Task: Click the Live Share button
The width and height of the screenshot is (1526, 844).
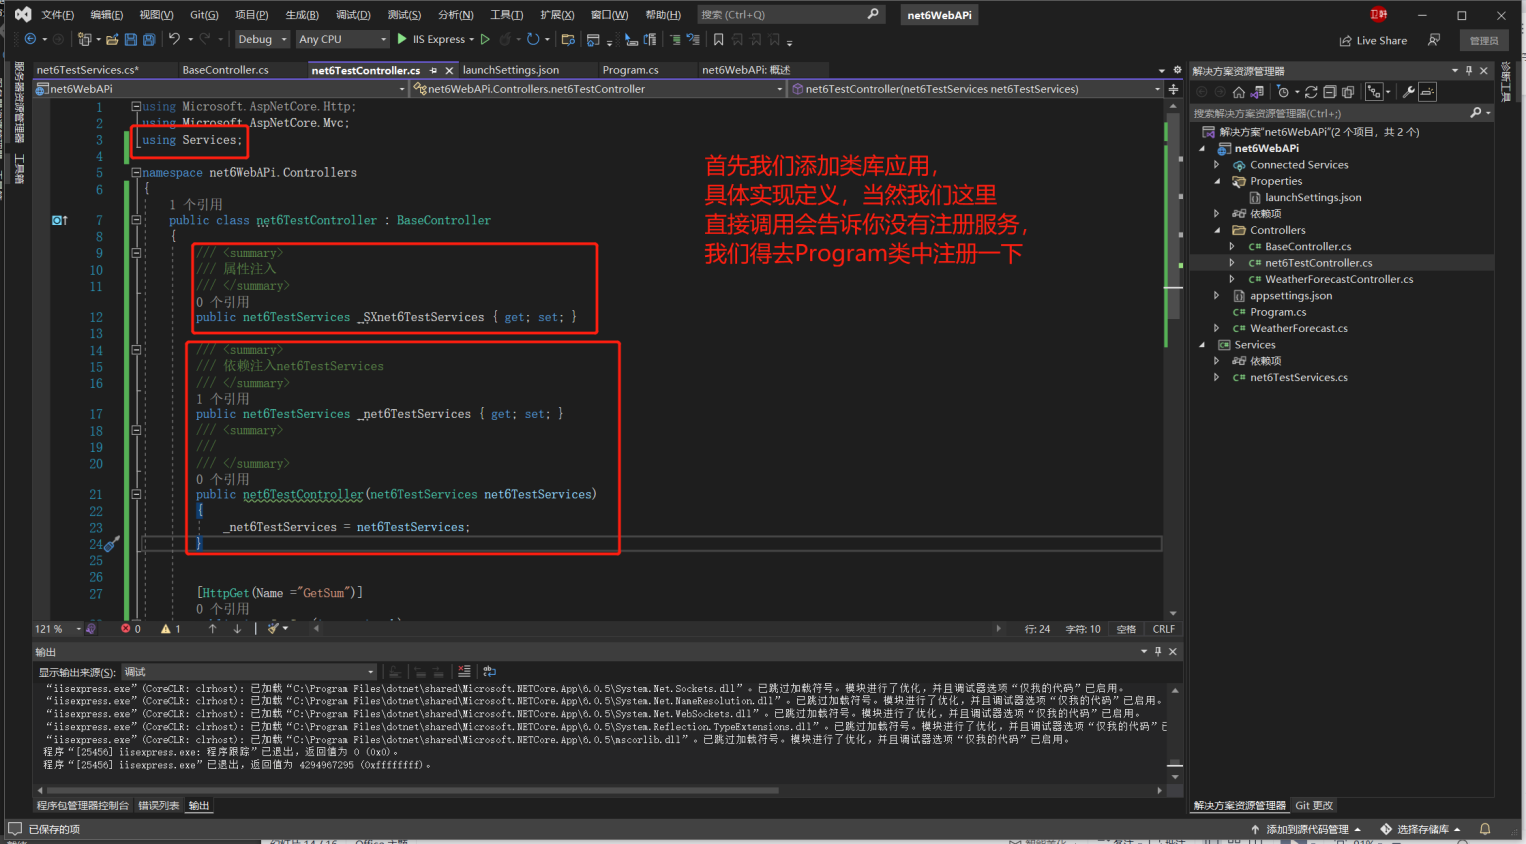Action: pyautogui.click(x=1373, y=41)
